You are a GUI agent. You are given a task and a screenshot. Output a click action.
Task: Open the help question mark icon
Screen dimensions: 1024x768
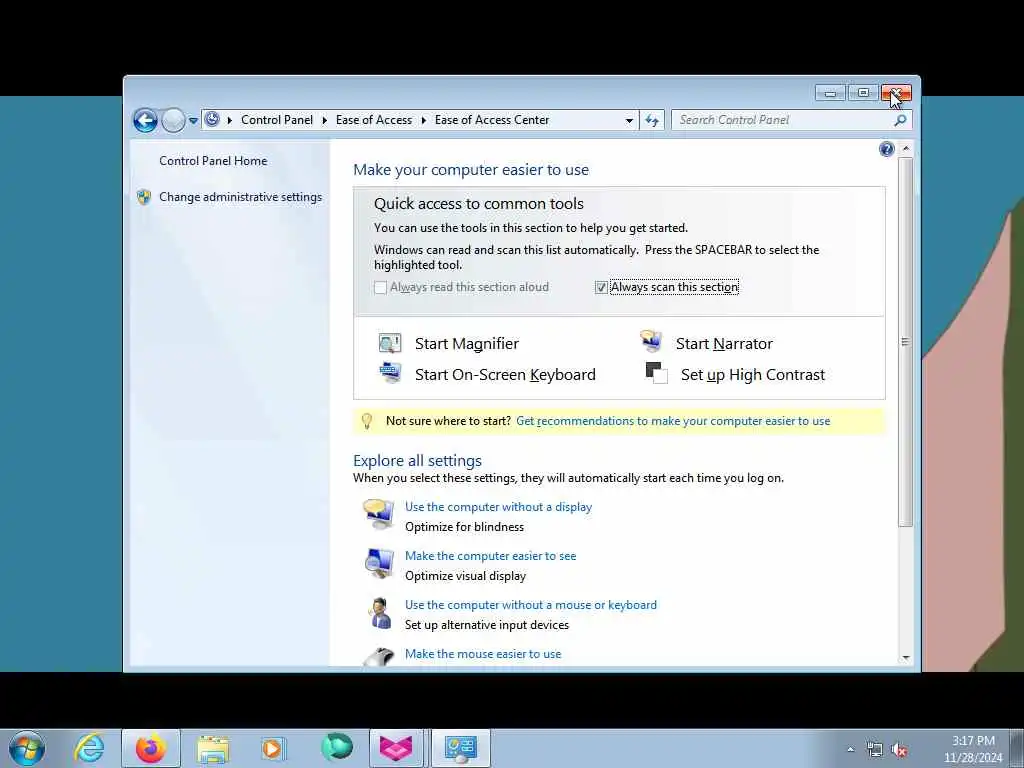[x=886, y=150]
